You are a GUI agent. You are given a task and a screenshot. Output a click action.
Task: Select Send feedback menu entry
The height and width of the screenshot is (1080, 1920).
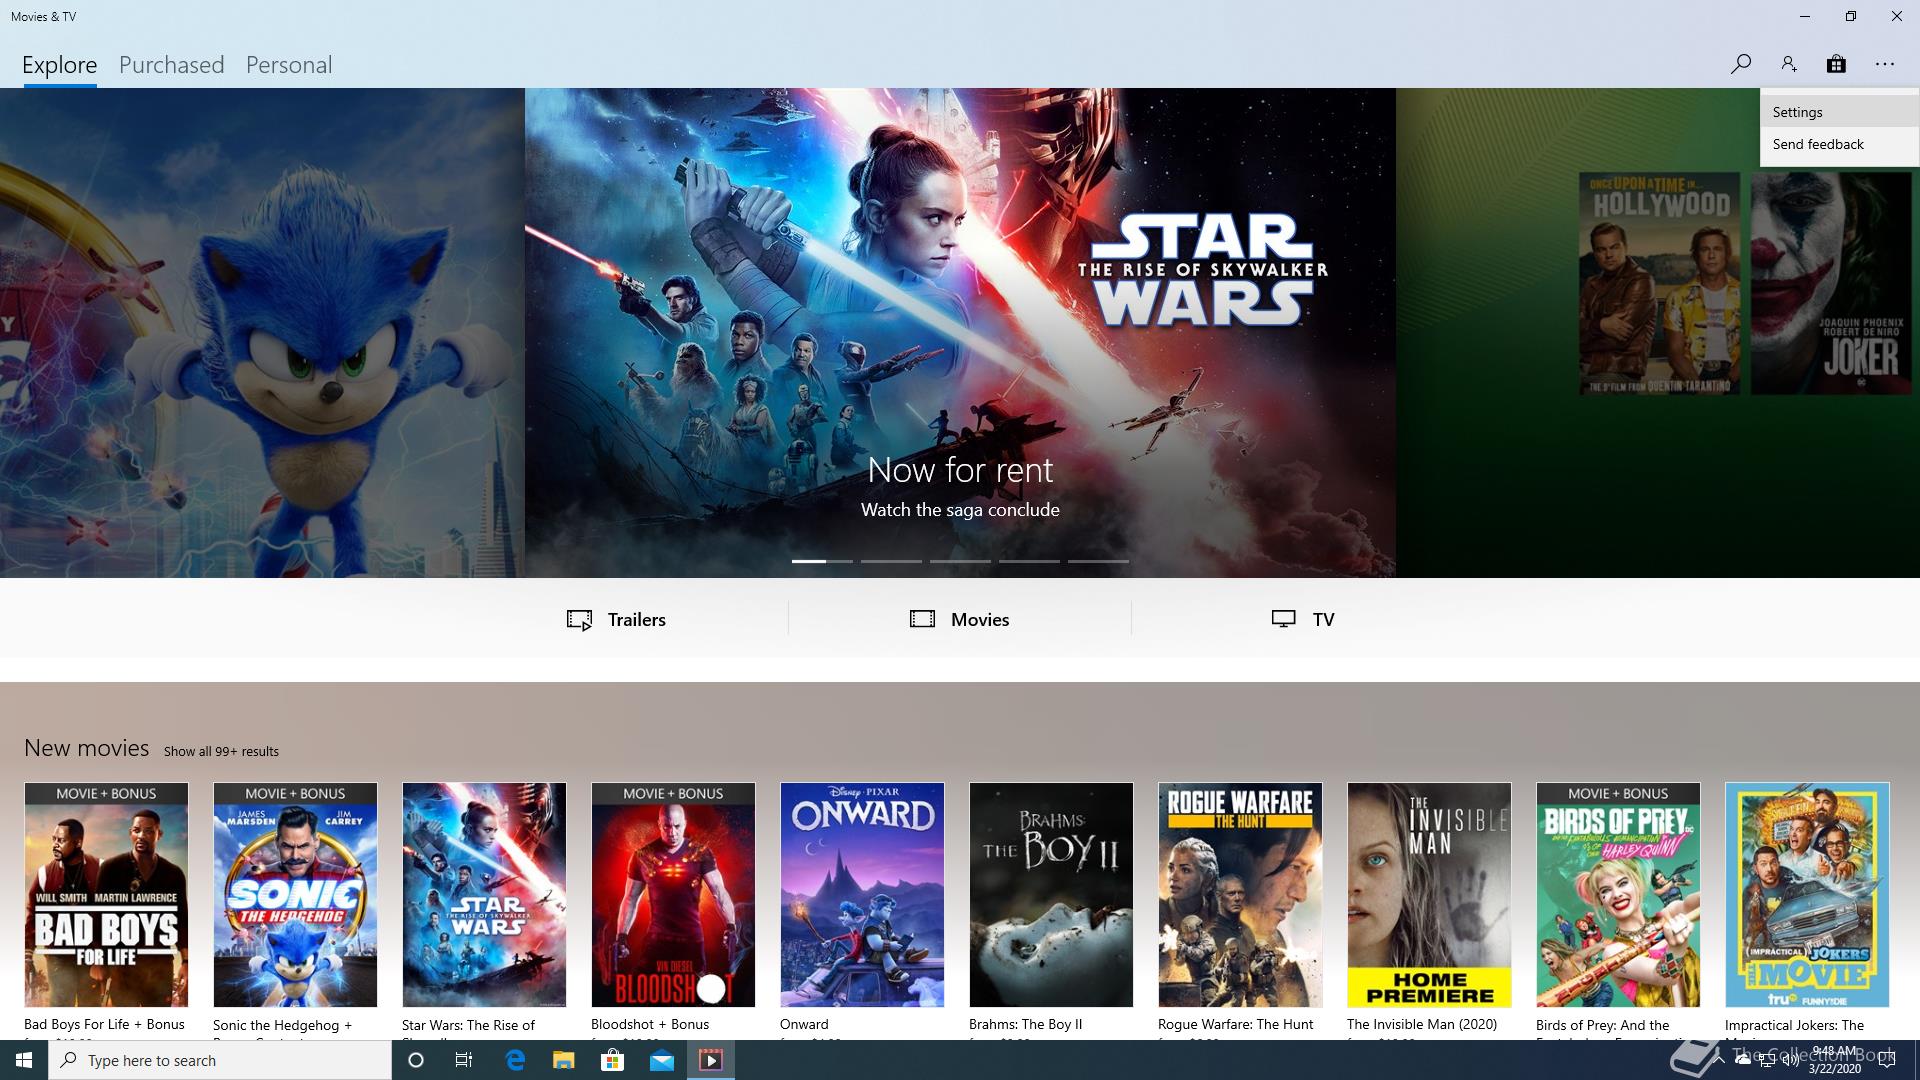point(1839,144)
